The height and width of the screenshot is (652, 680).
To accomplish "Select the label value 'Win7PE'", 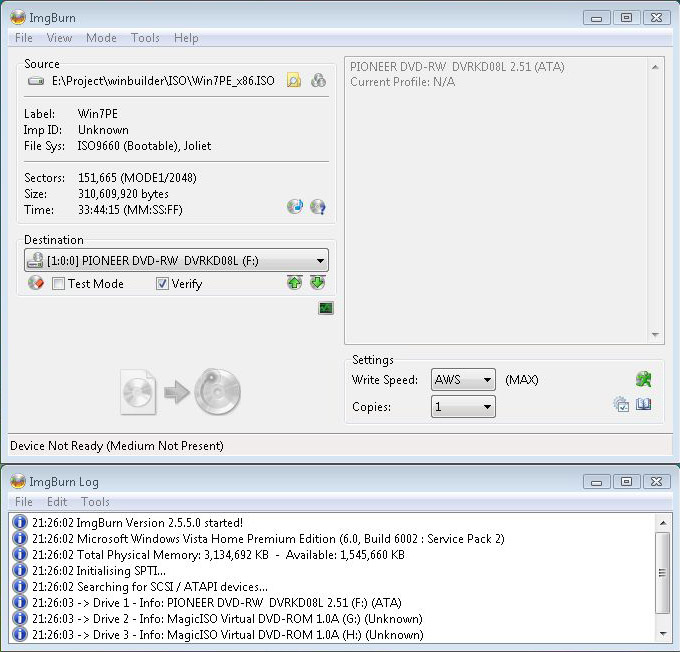I will click(x=98, y=114).
